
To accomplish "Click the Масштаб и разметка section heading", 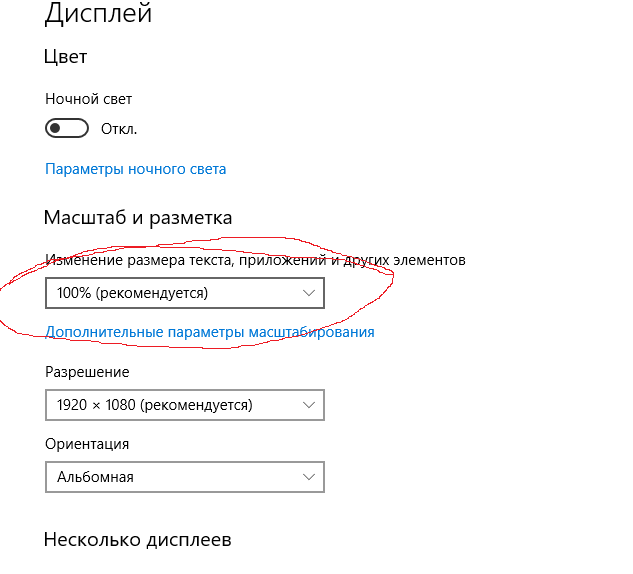I will click(x=138, y=217).
